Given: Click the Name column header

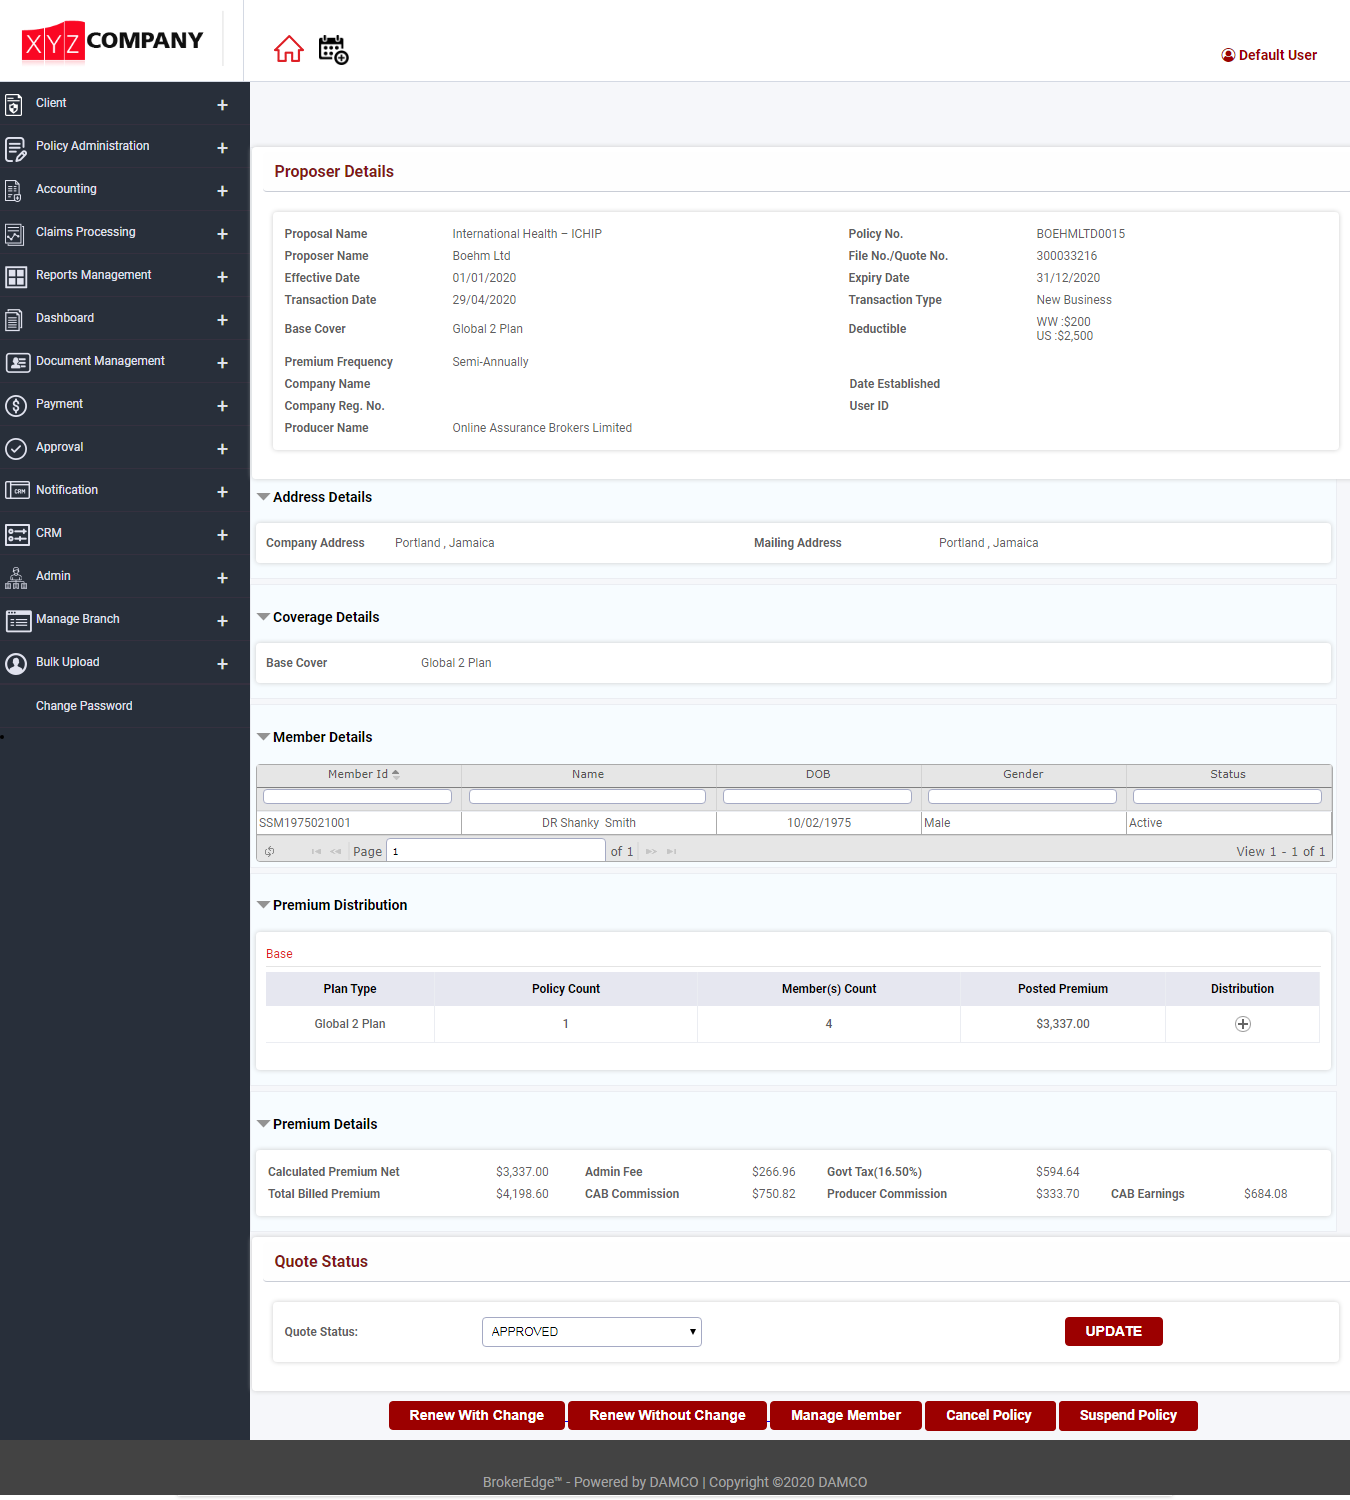Looking at the screenshot, I should tap(588, 775).
